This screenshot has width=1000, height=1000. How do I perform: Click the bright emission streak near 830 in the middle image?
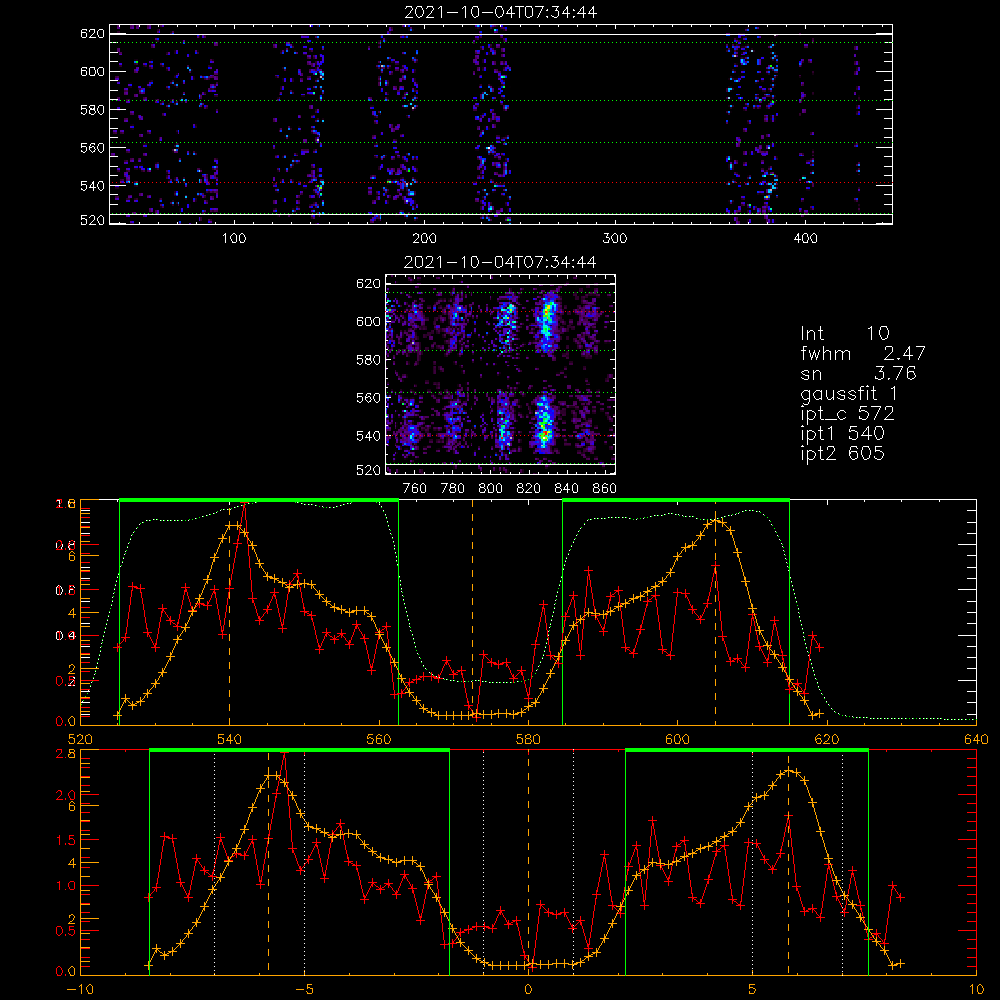(x=545, y=373)
